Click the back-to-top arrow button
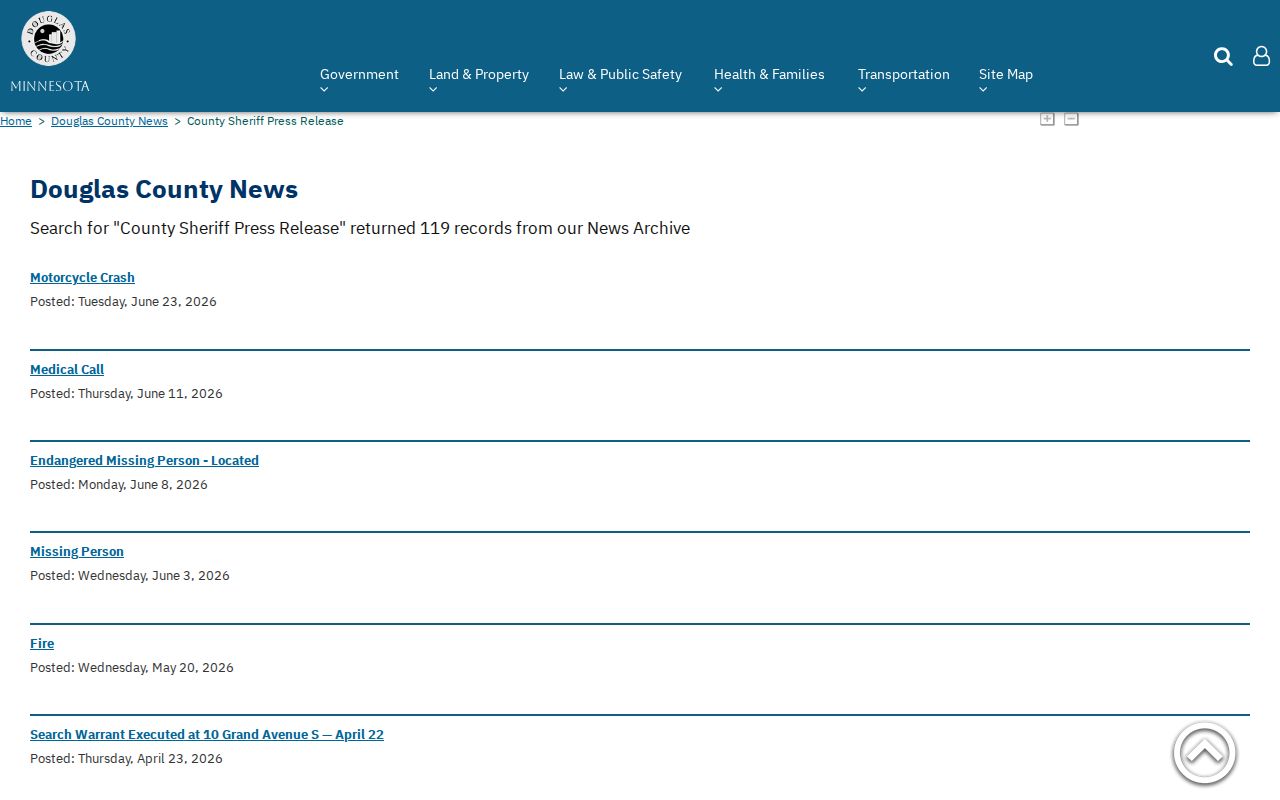1280x800 pixels. [x=1204, y=753]
